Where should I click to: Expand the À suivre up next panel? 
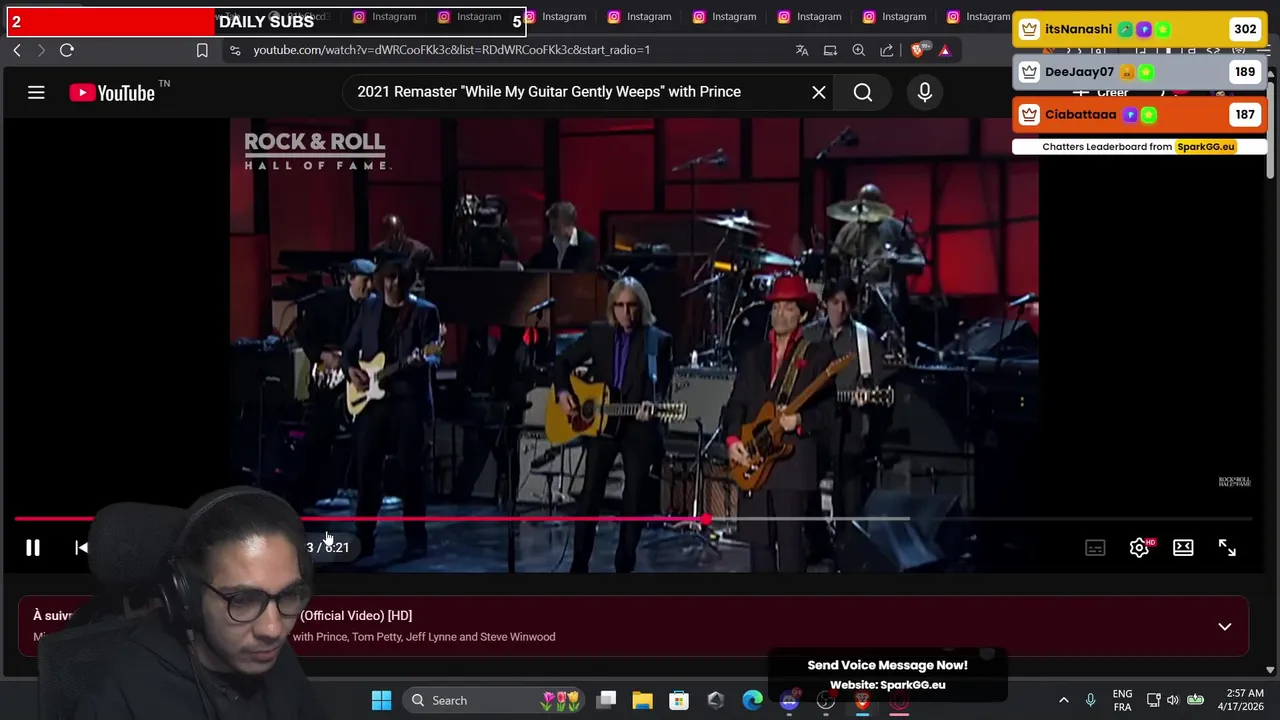(x=1224, y=627)
